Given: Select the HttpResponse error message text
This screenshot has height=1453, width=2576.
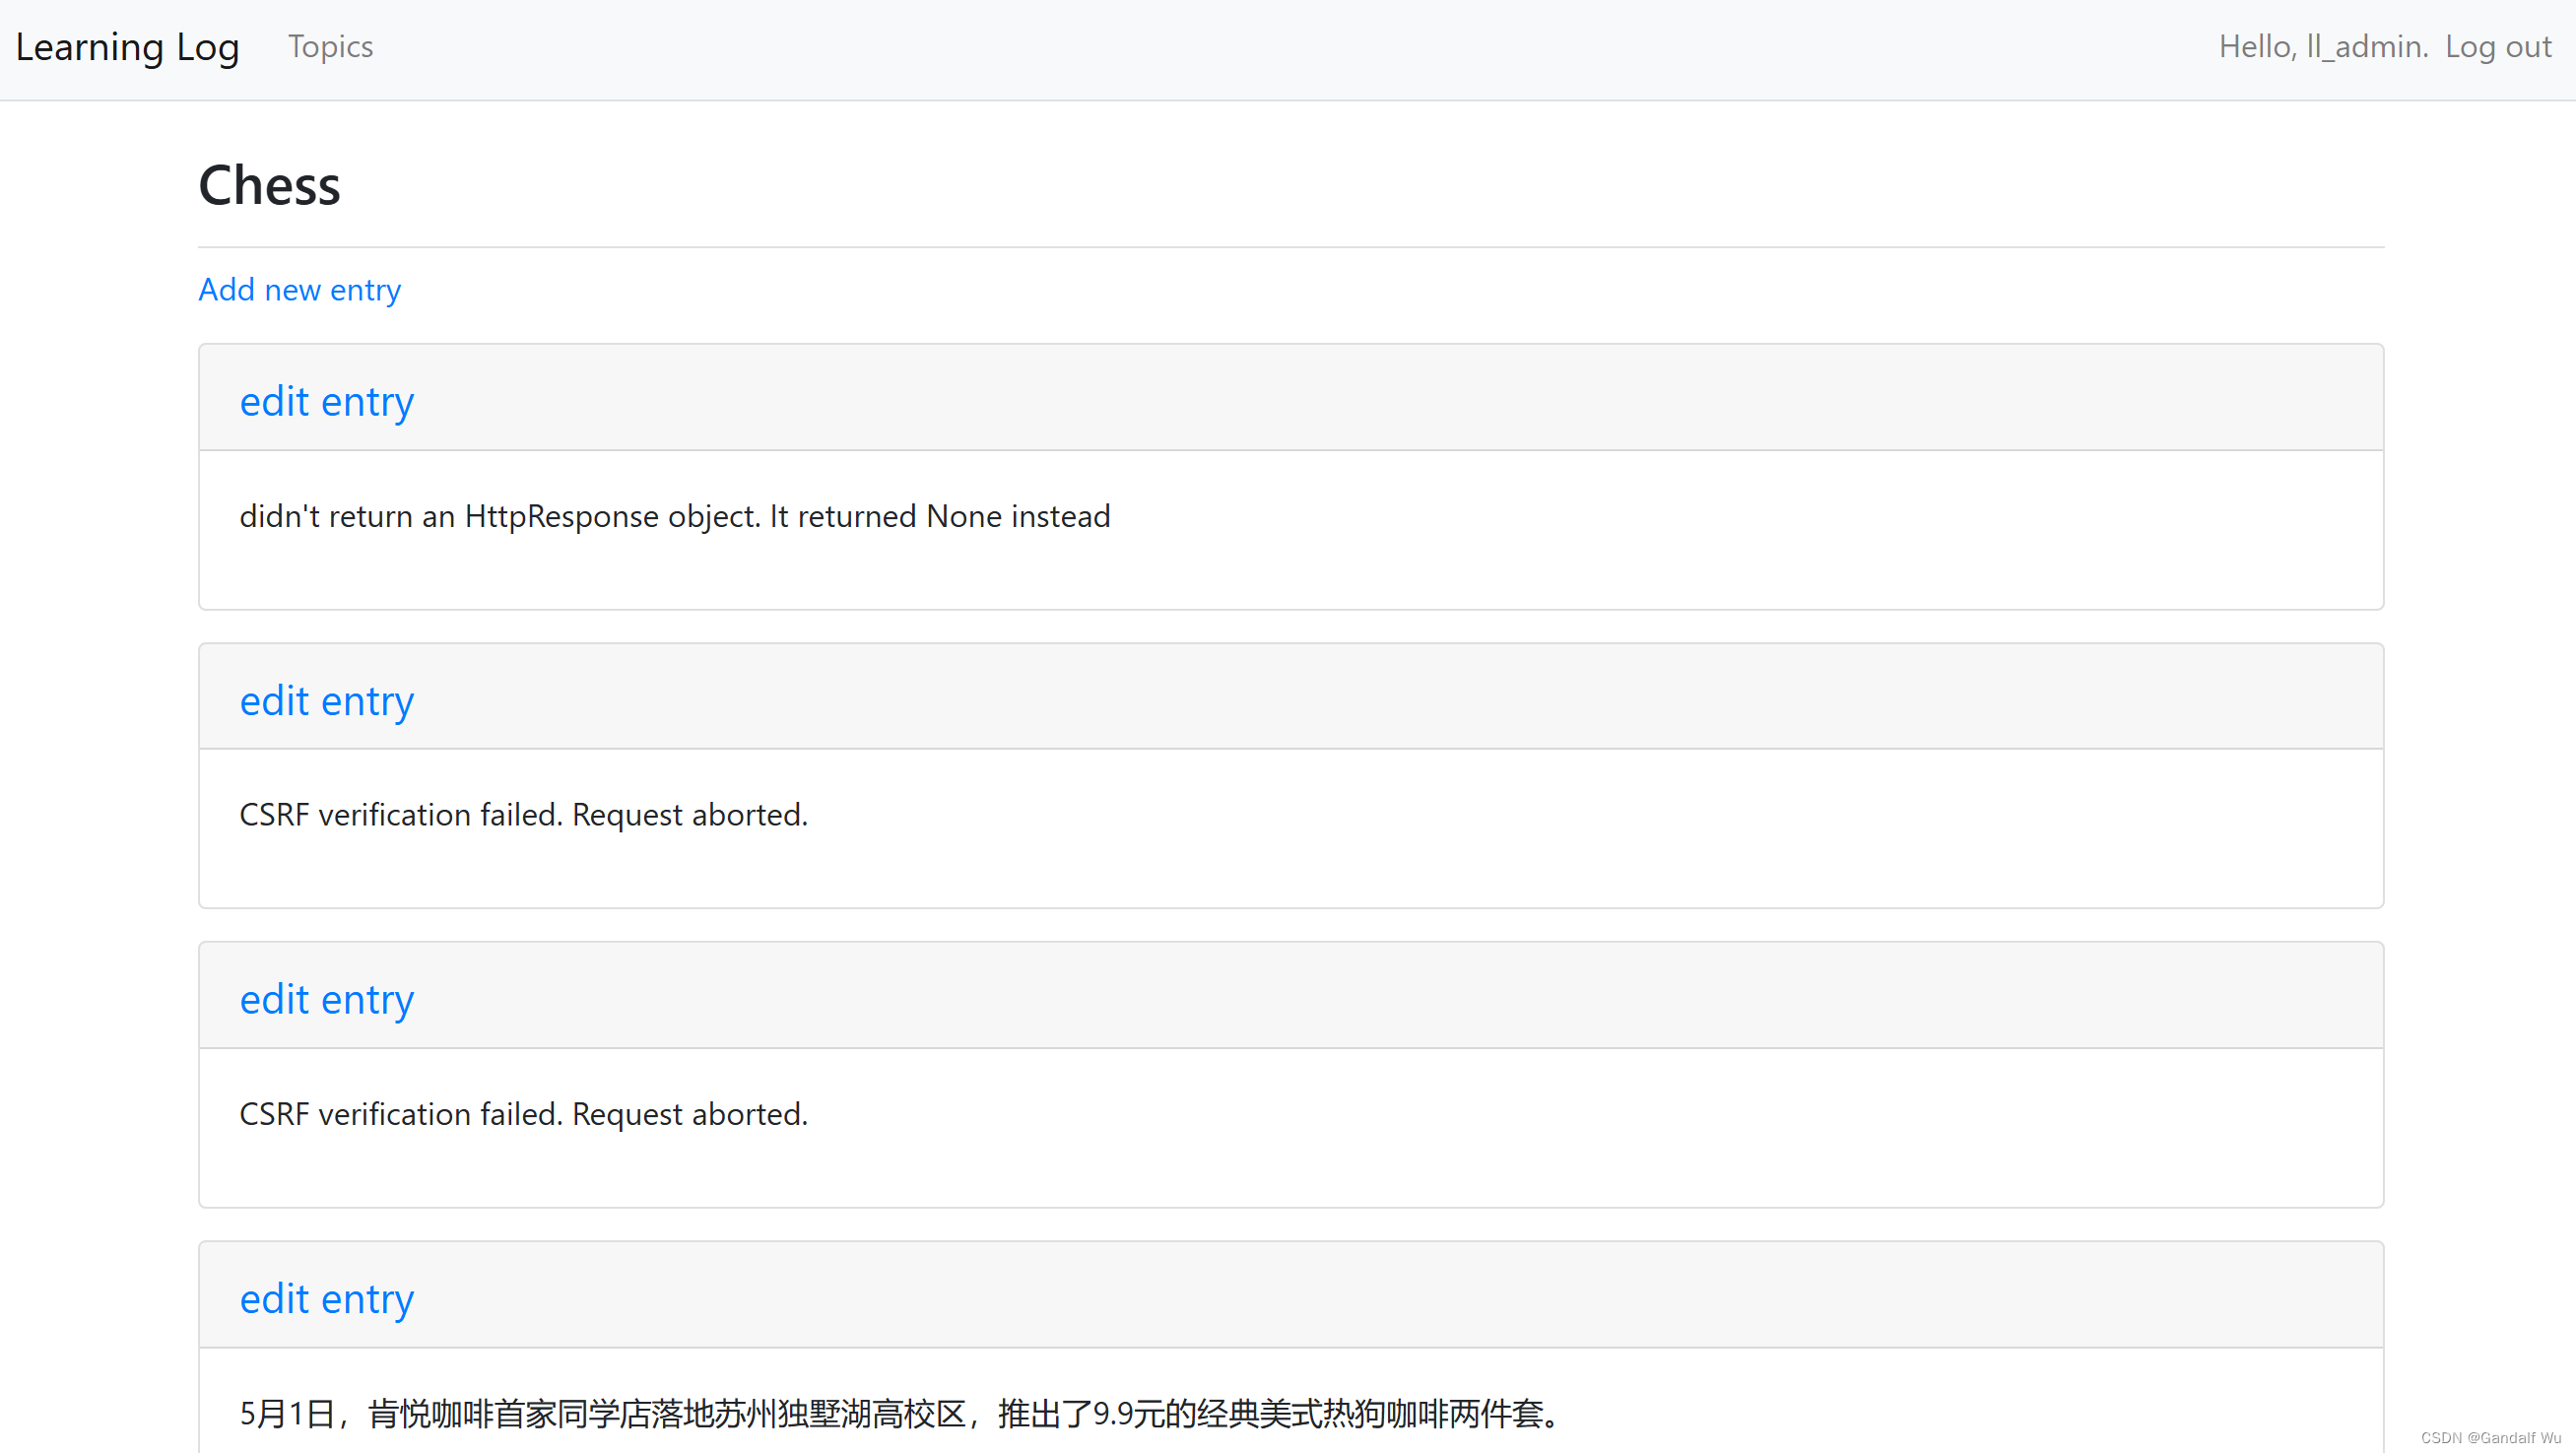Looking at the screenshot, I should (674, 516).
